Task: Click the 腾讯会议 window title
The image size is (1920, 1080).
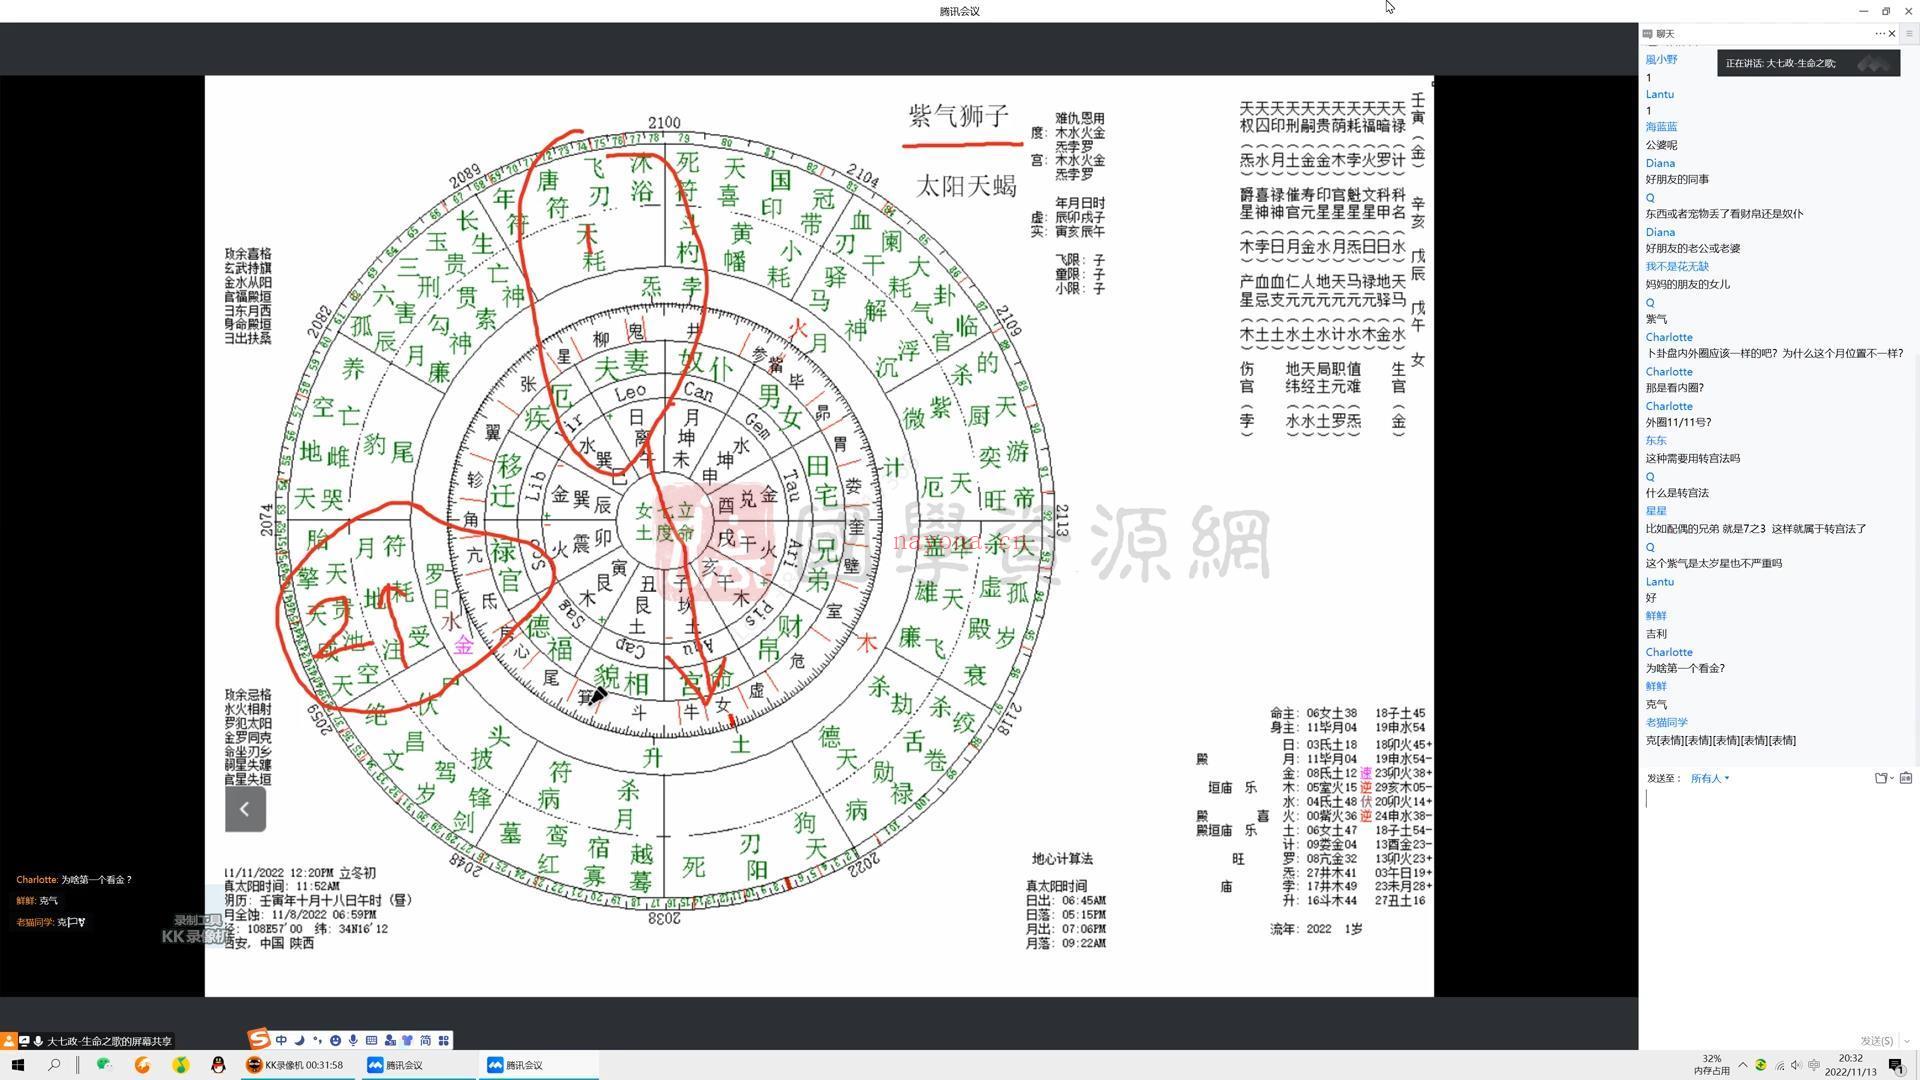Action: [x=959, y=11]
